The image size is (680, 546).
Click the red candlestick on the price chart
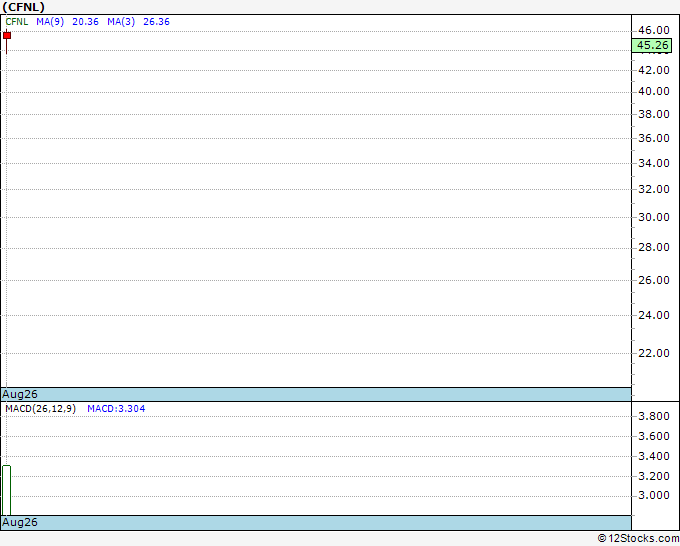(7, 36)
